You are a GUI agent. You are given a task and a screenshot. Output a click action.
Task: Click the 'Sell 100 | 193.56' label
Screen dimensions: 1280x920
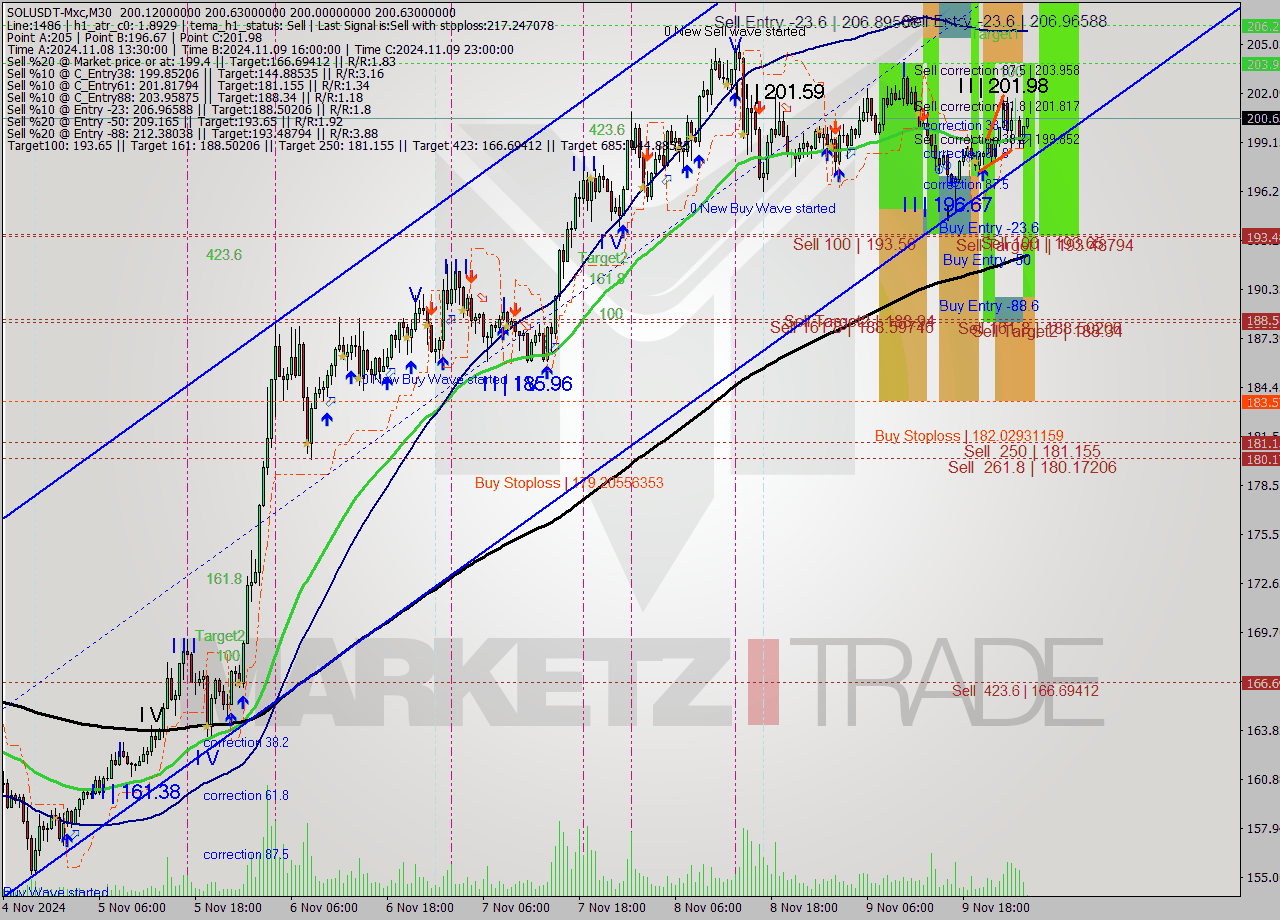pos(855,244)
